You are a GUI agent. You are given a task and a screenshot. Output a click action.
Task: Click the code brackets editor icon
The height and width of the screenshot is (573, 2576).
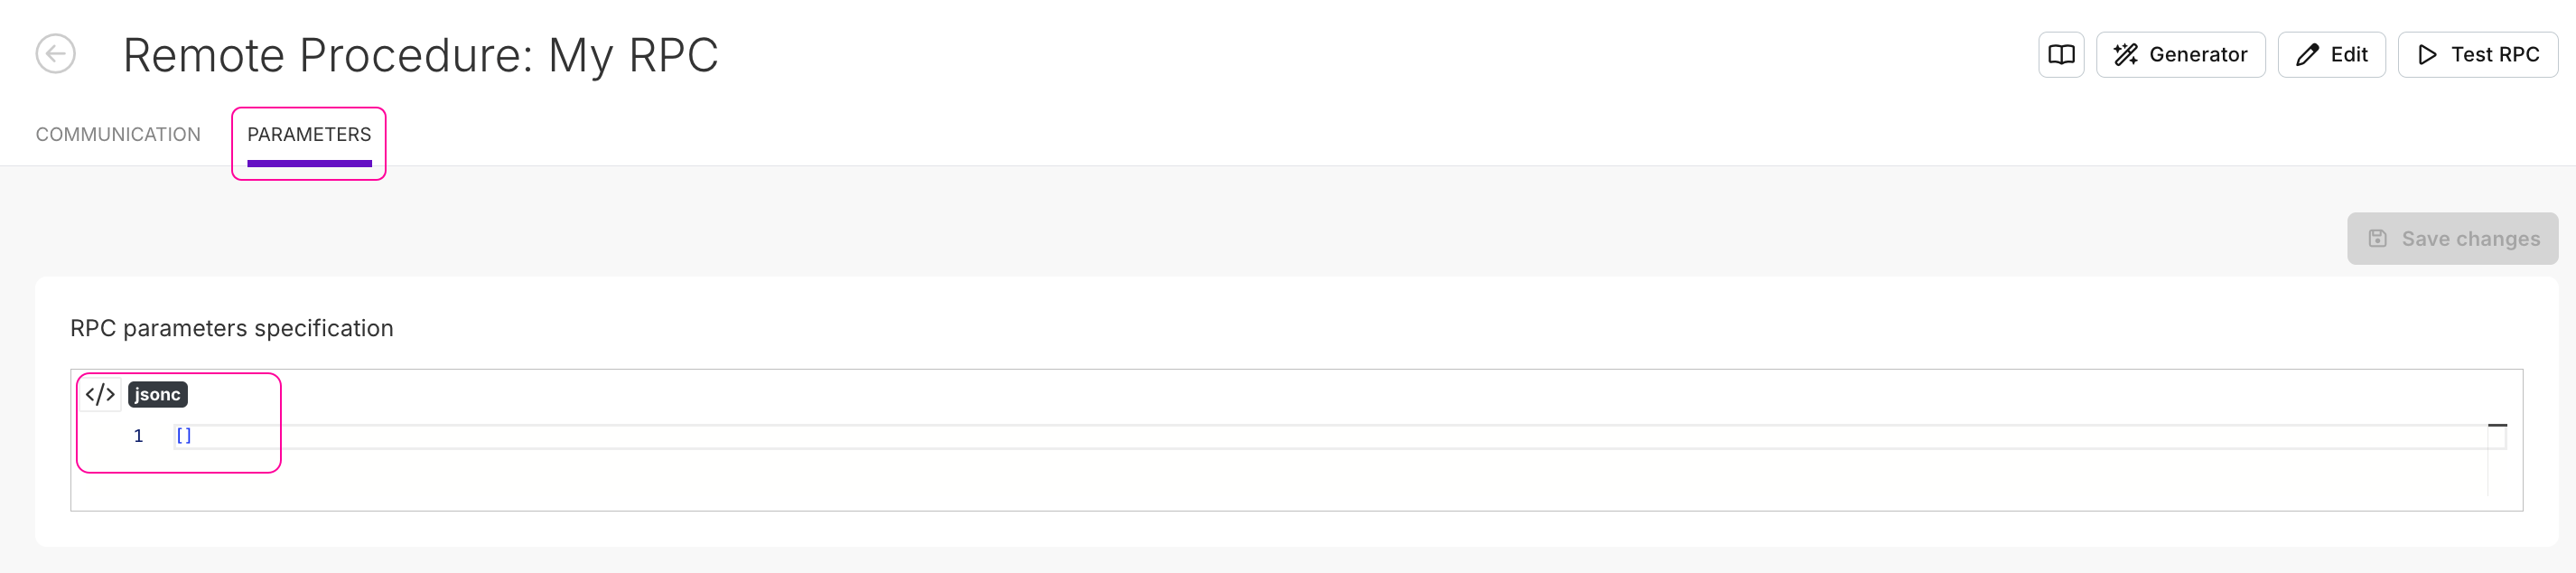[x=100, y=395]
